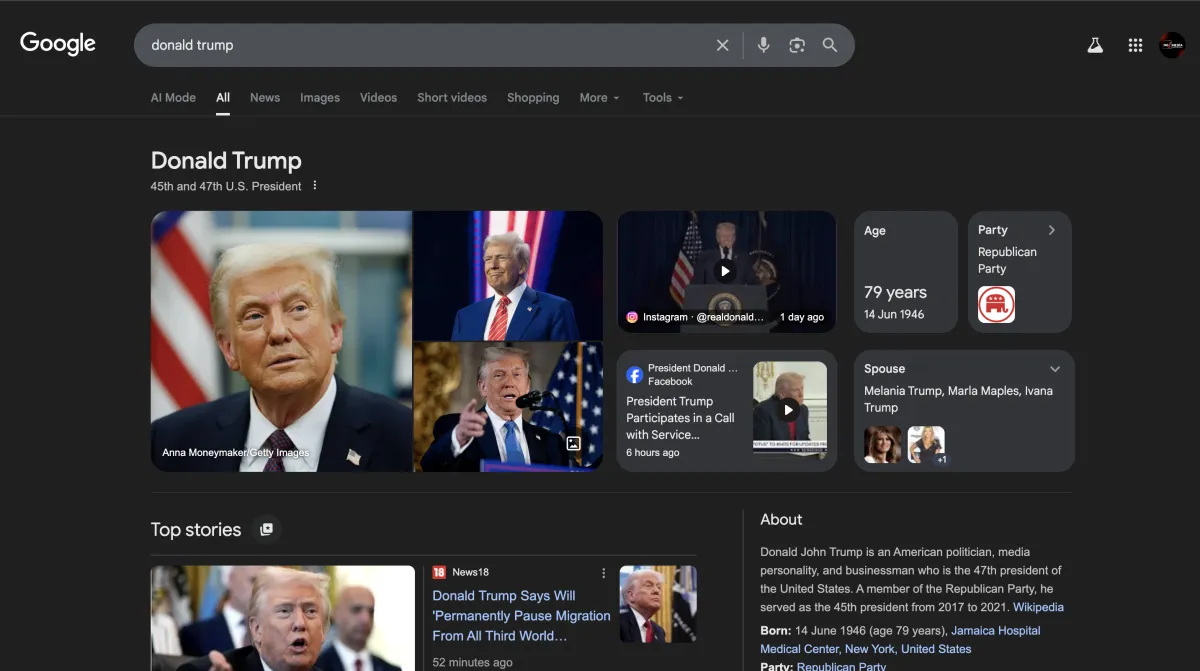The height and width of the screenshot is (671, 1200).
Task: Clear the search box with the X icon
Action: click(723, 45)
